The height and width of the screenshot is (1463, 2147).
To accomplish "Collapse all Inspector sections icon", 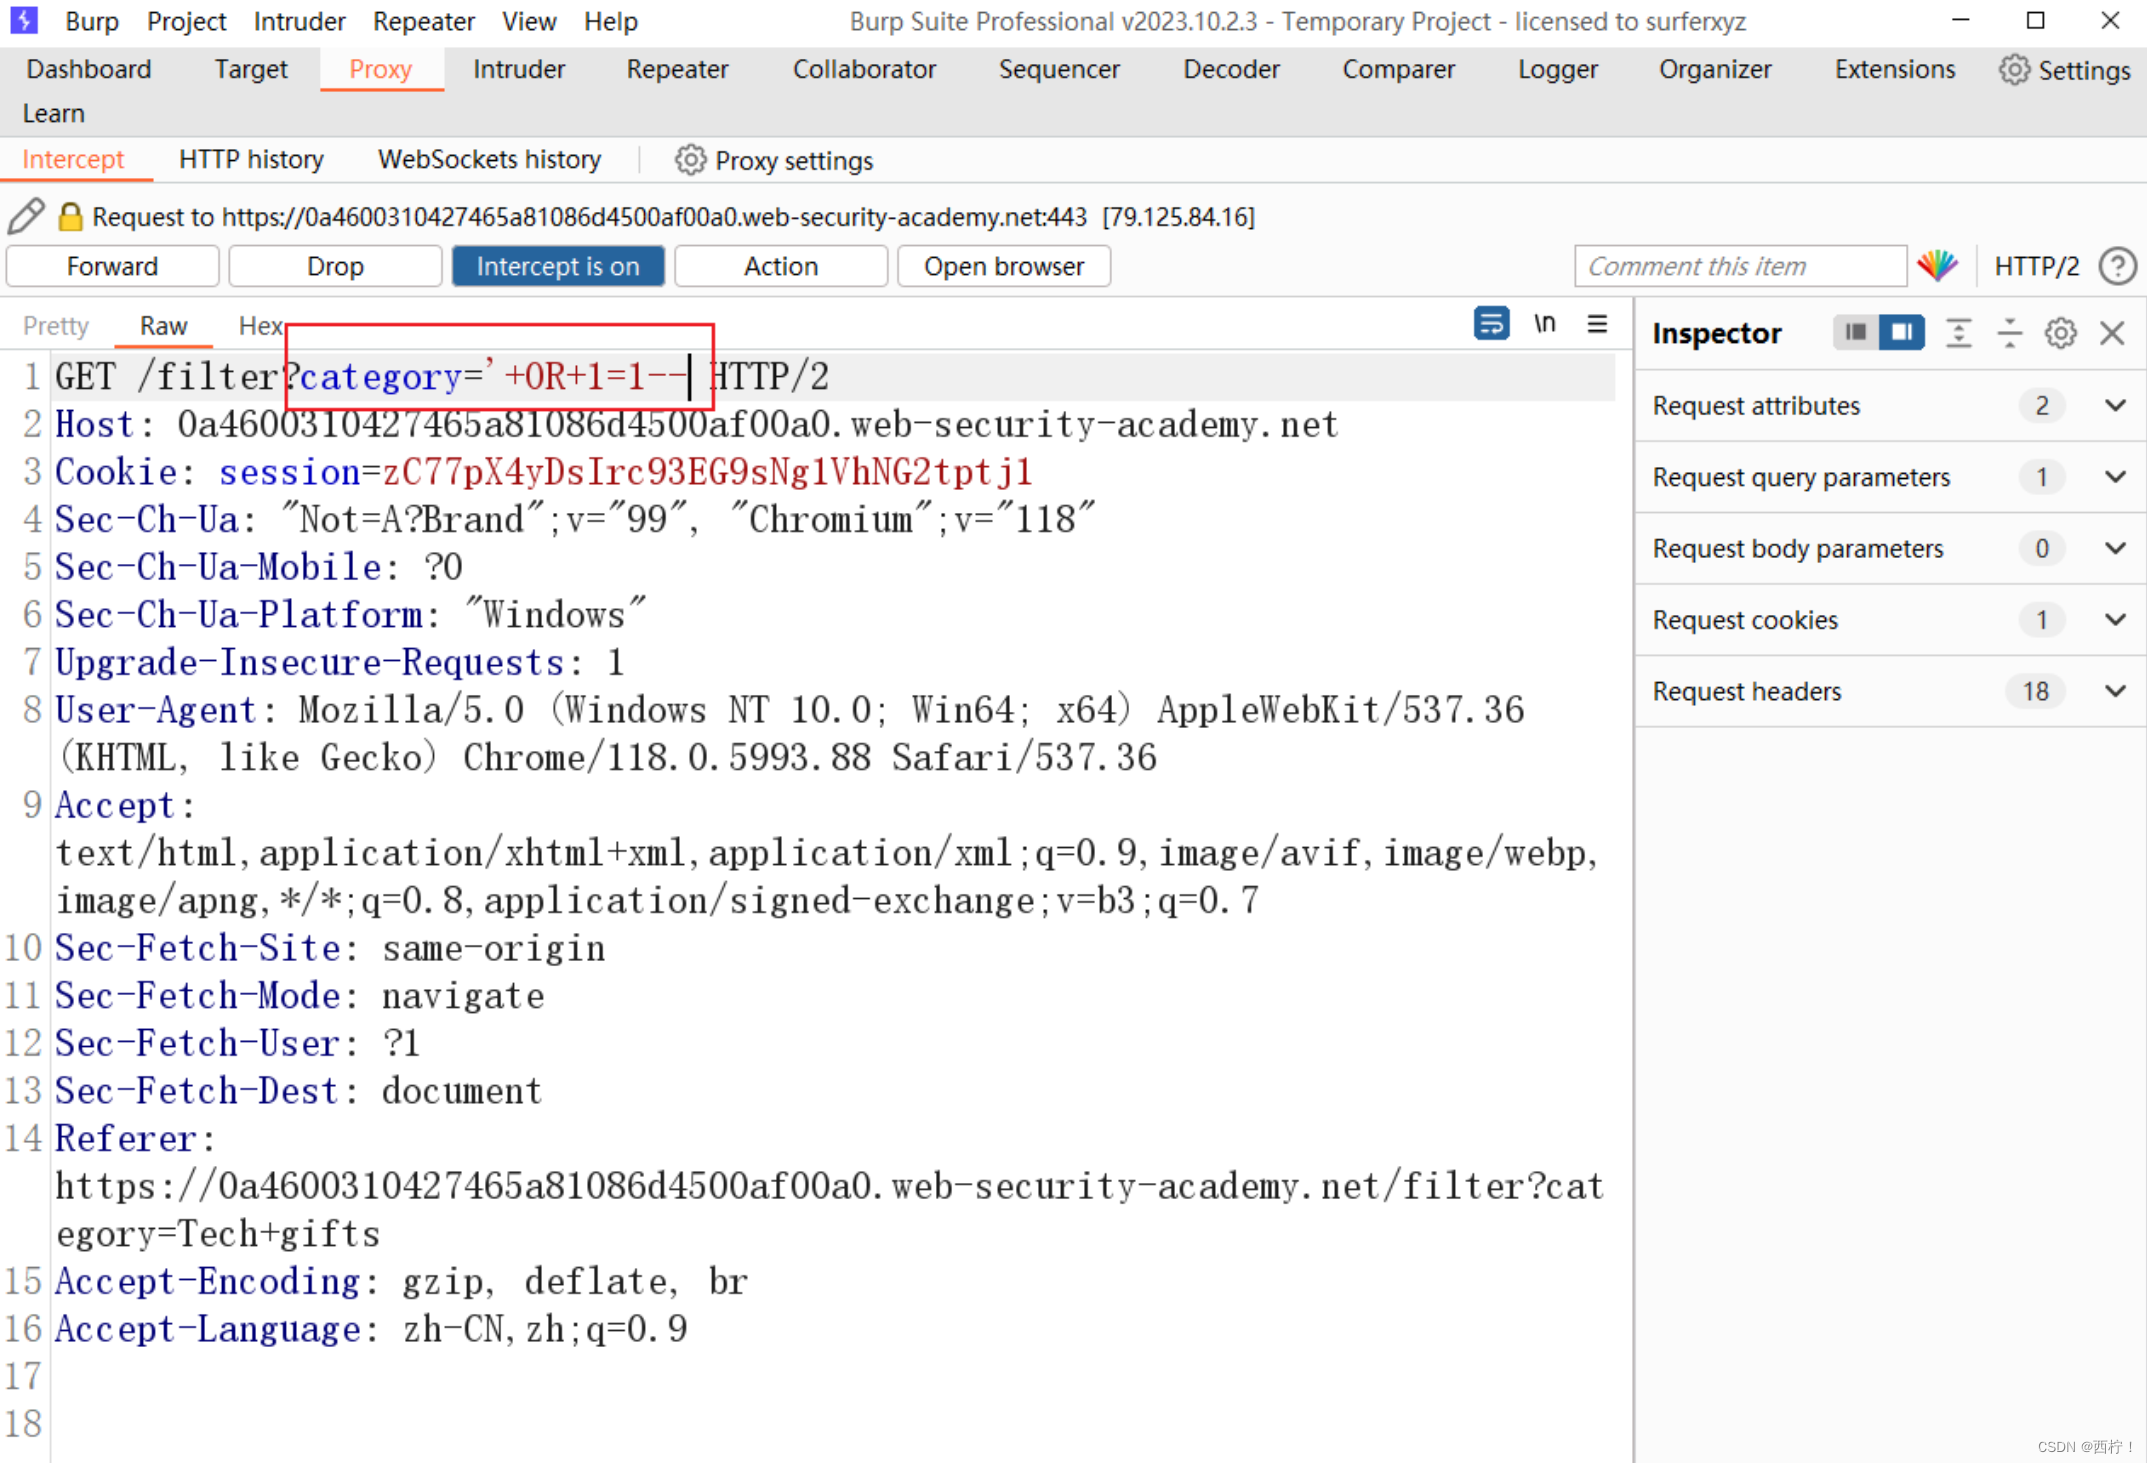I will 2009,333.
